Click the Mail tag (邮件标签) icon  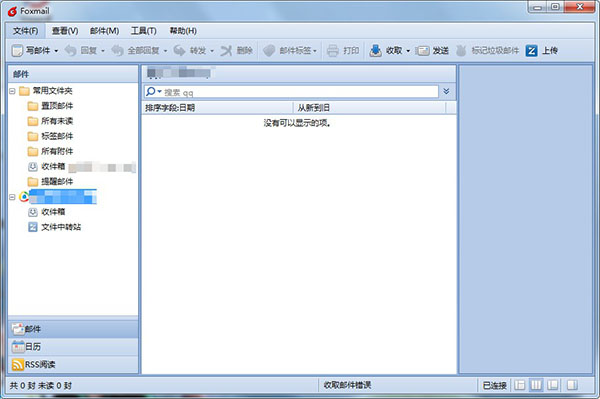pyautogui.click(x=269, y=50)
